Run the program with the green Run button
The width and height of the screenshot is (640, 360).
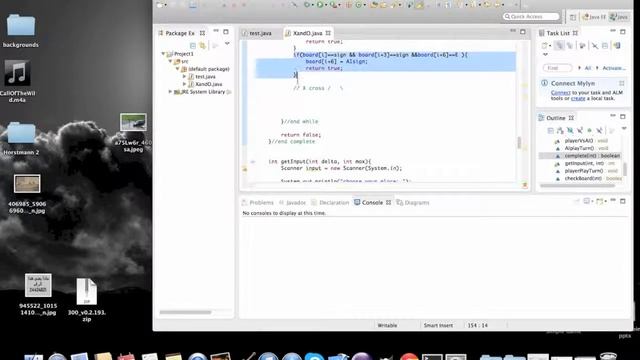point(320,5)
